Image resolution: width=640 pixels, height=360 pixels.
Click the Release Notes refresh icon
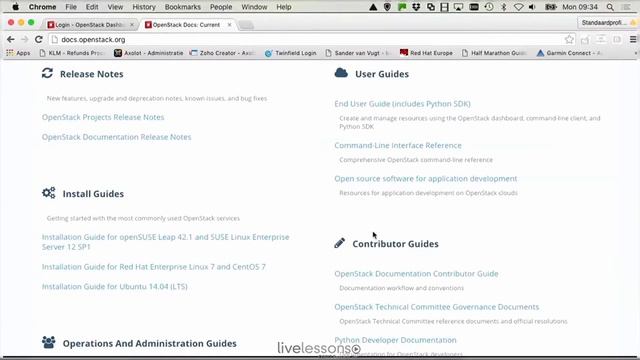(47, 73)
